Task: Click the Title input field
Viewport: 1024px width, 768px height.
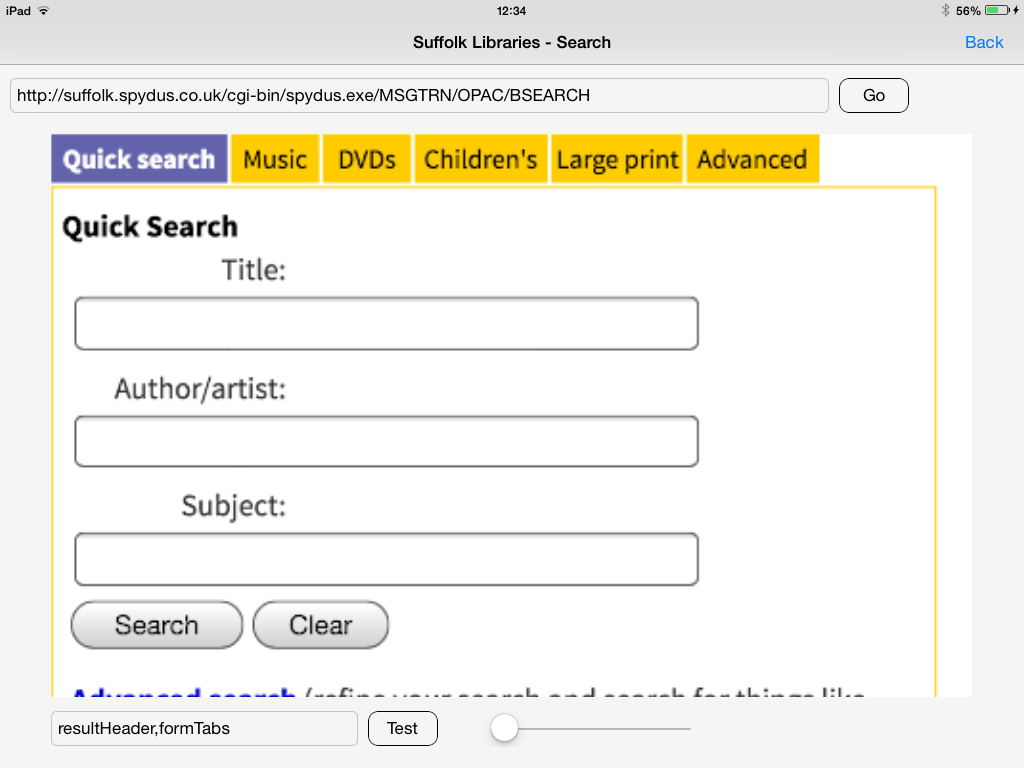Action: pos(386,324)
